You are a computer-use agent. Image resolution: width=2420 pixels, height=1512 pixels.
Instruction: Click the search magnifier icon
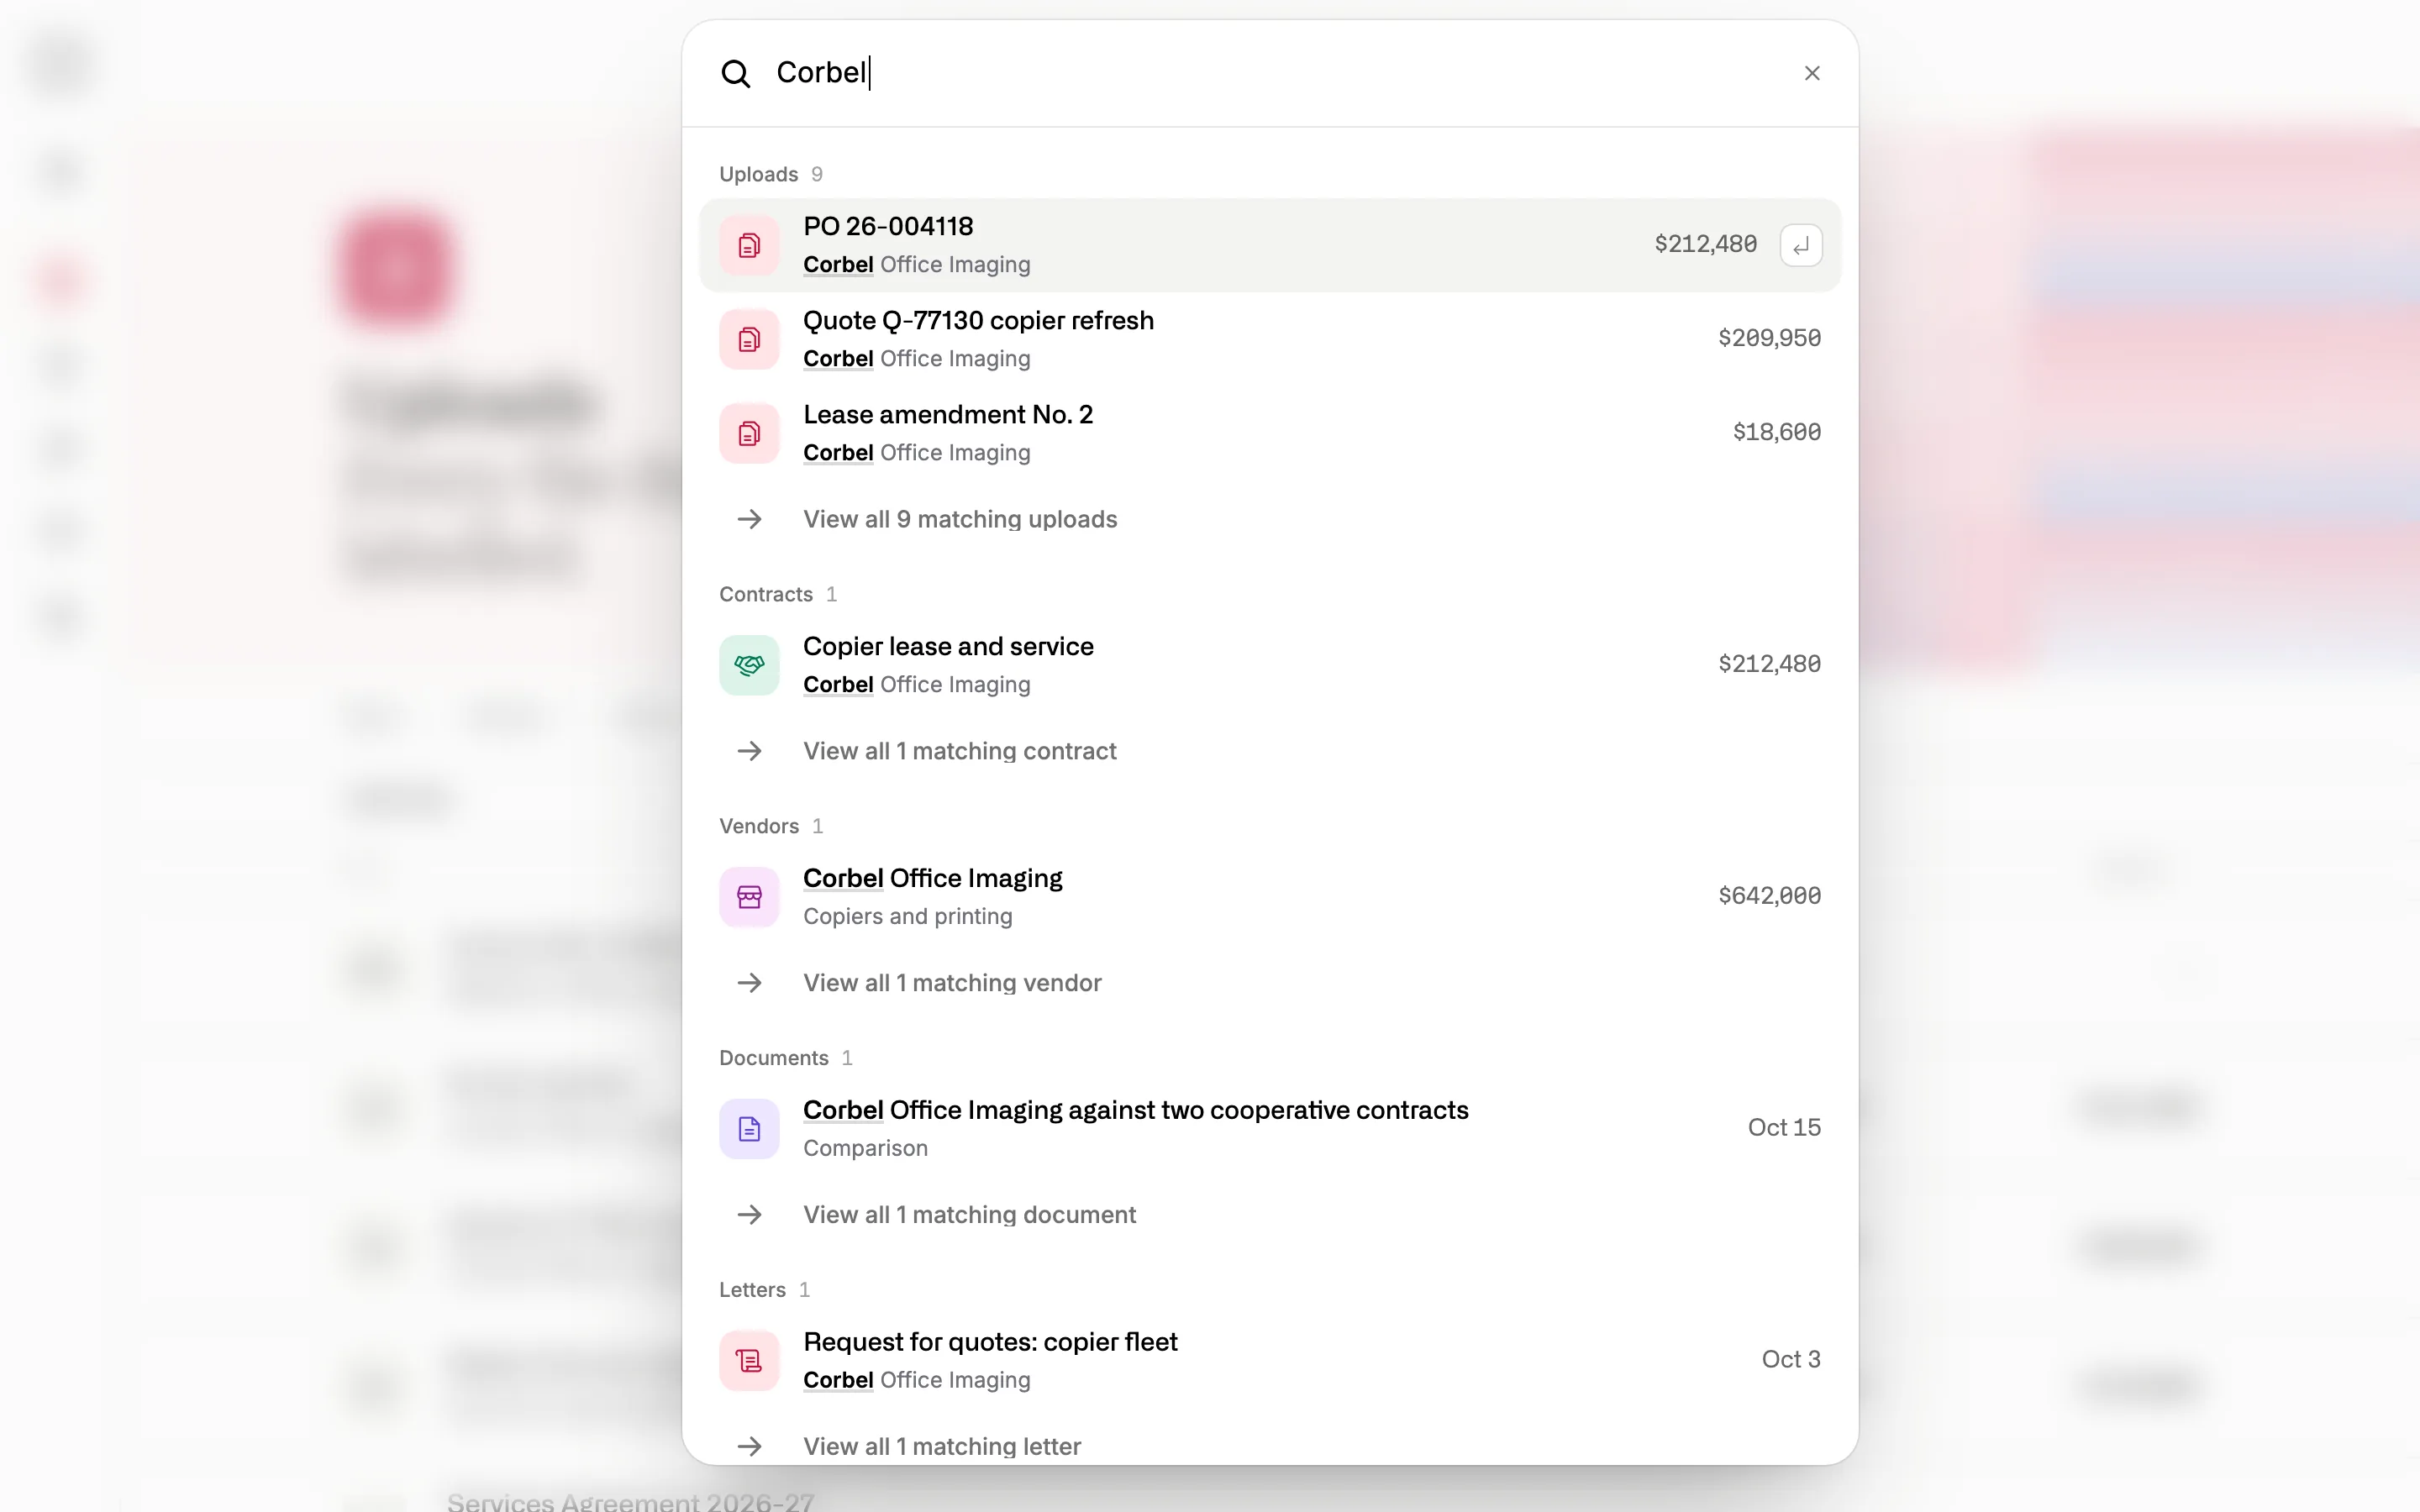736,73
